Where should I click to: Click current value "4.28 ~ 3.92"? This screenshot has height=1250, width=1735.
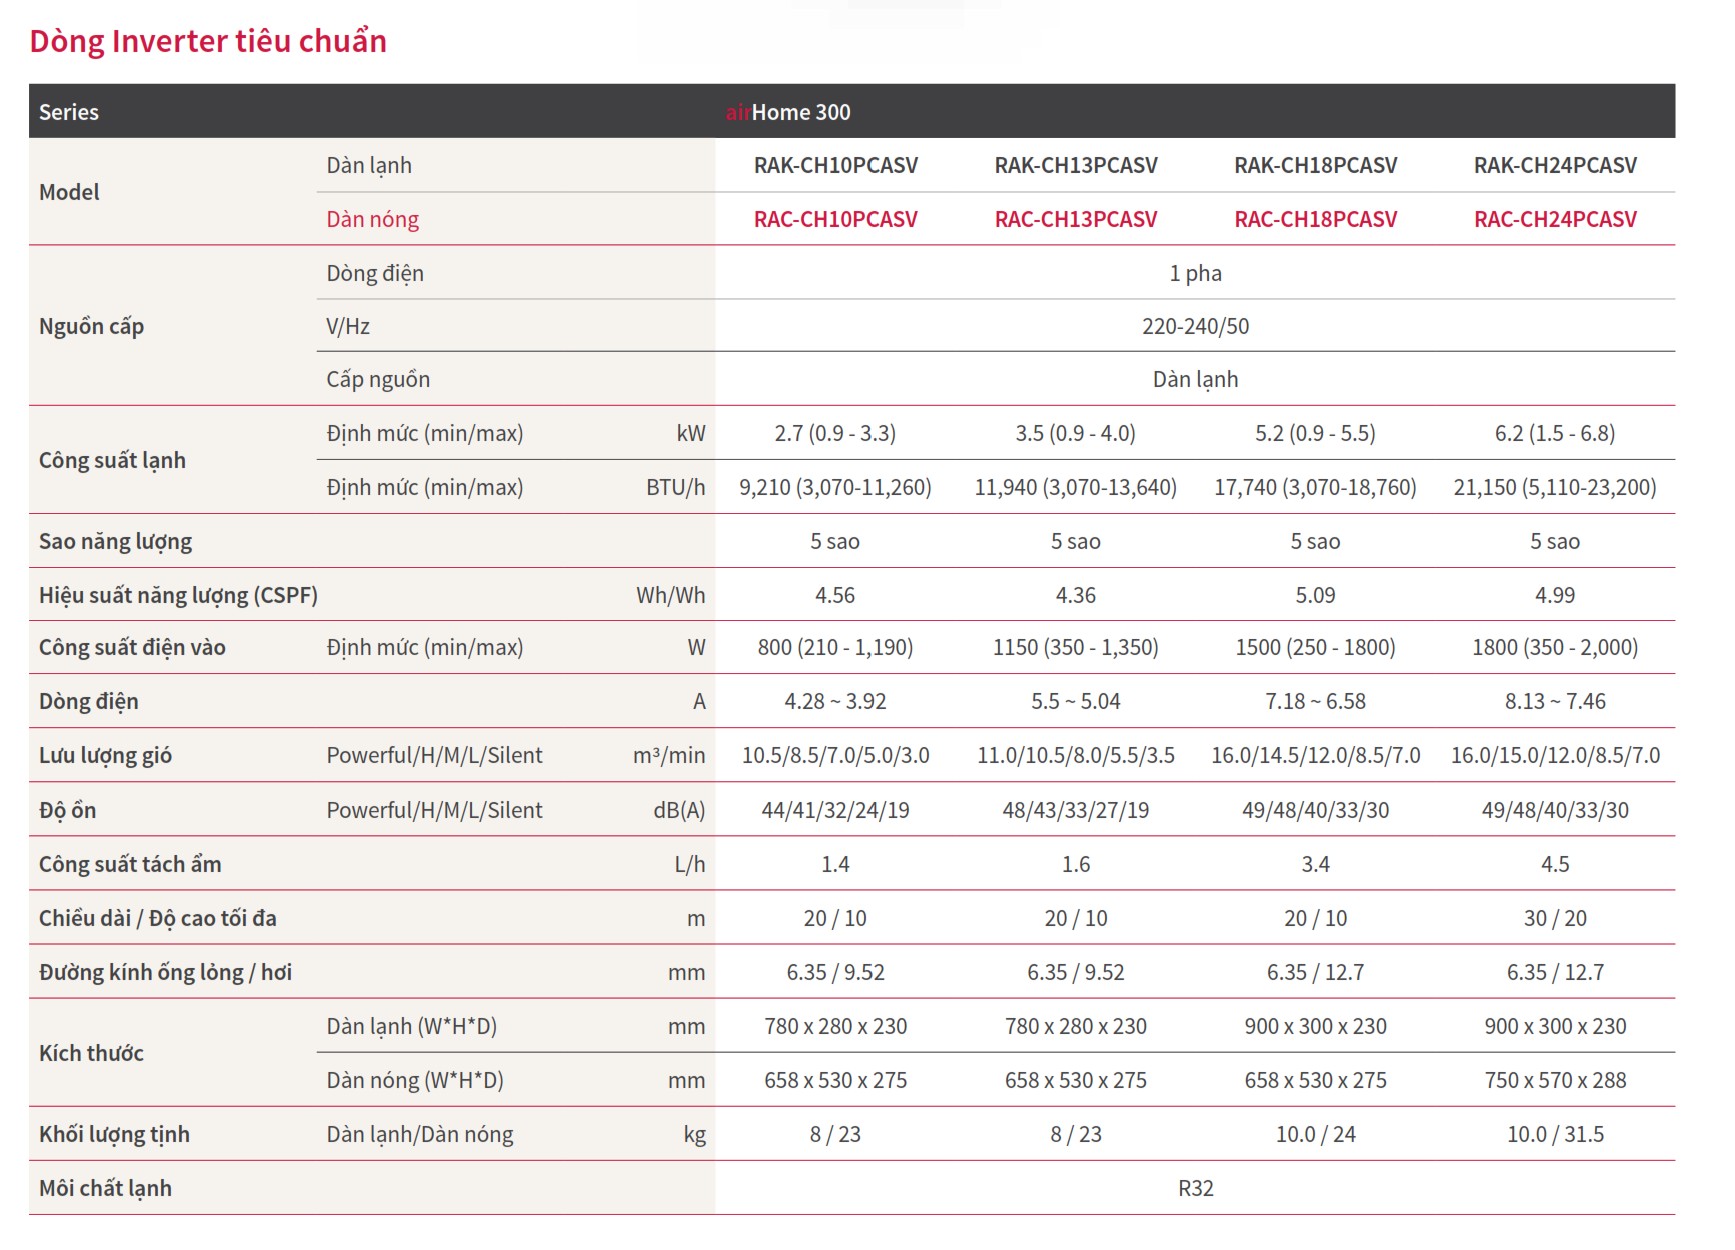tap(836, 701)
